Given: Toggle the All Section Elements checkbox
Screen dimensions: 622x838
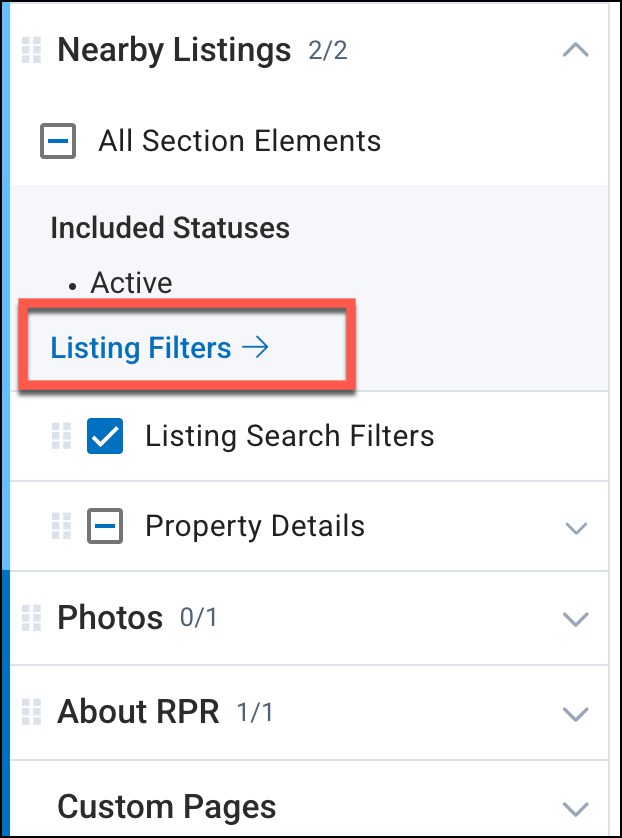Looking at the screenshot, I should click(x=58, y=141).
